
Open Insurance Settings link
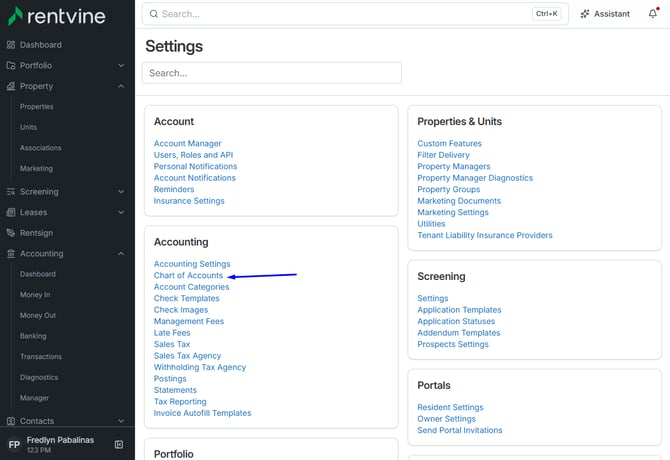(x=189, y=201)
